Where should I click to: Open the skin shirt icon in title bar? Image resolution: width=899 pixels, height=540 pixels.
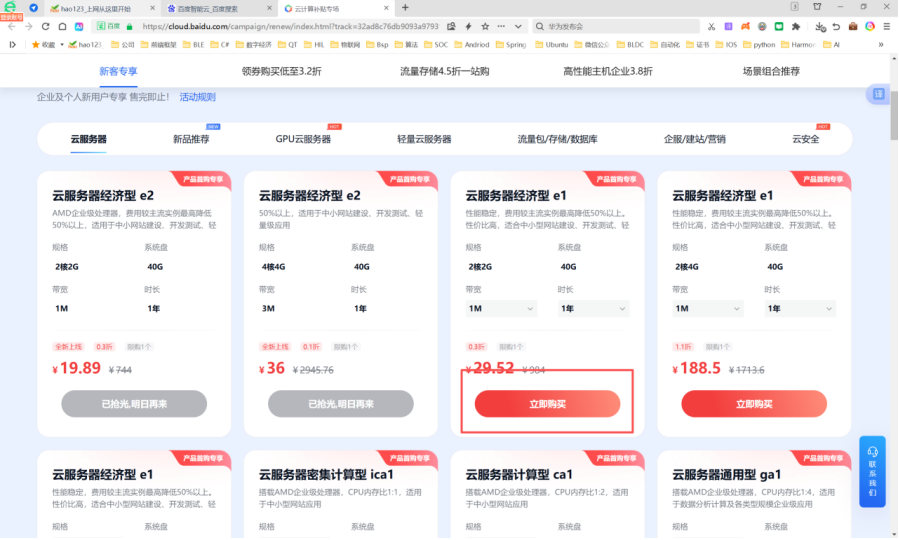pyautogui.click(x=817, y=7)
